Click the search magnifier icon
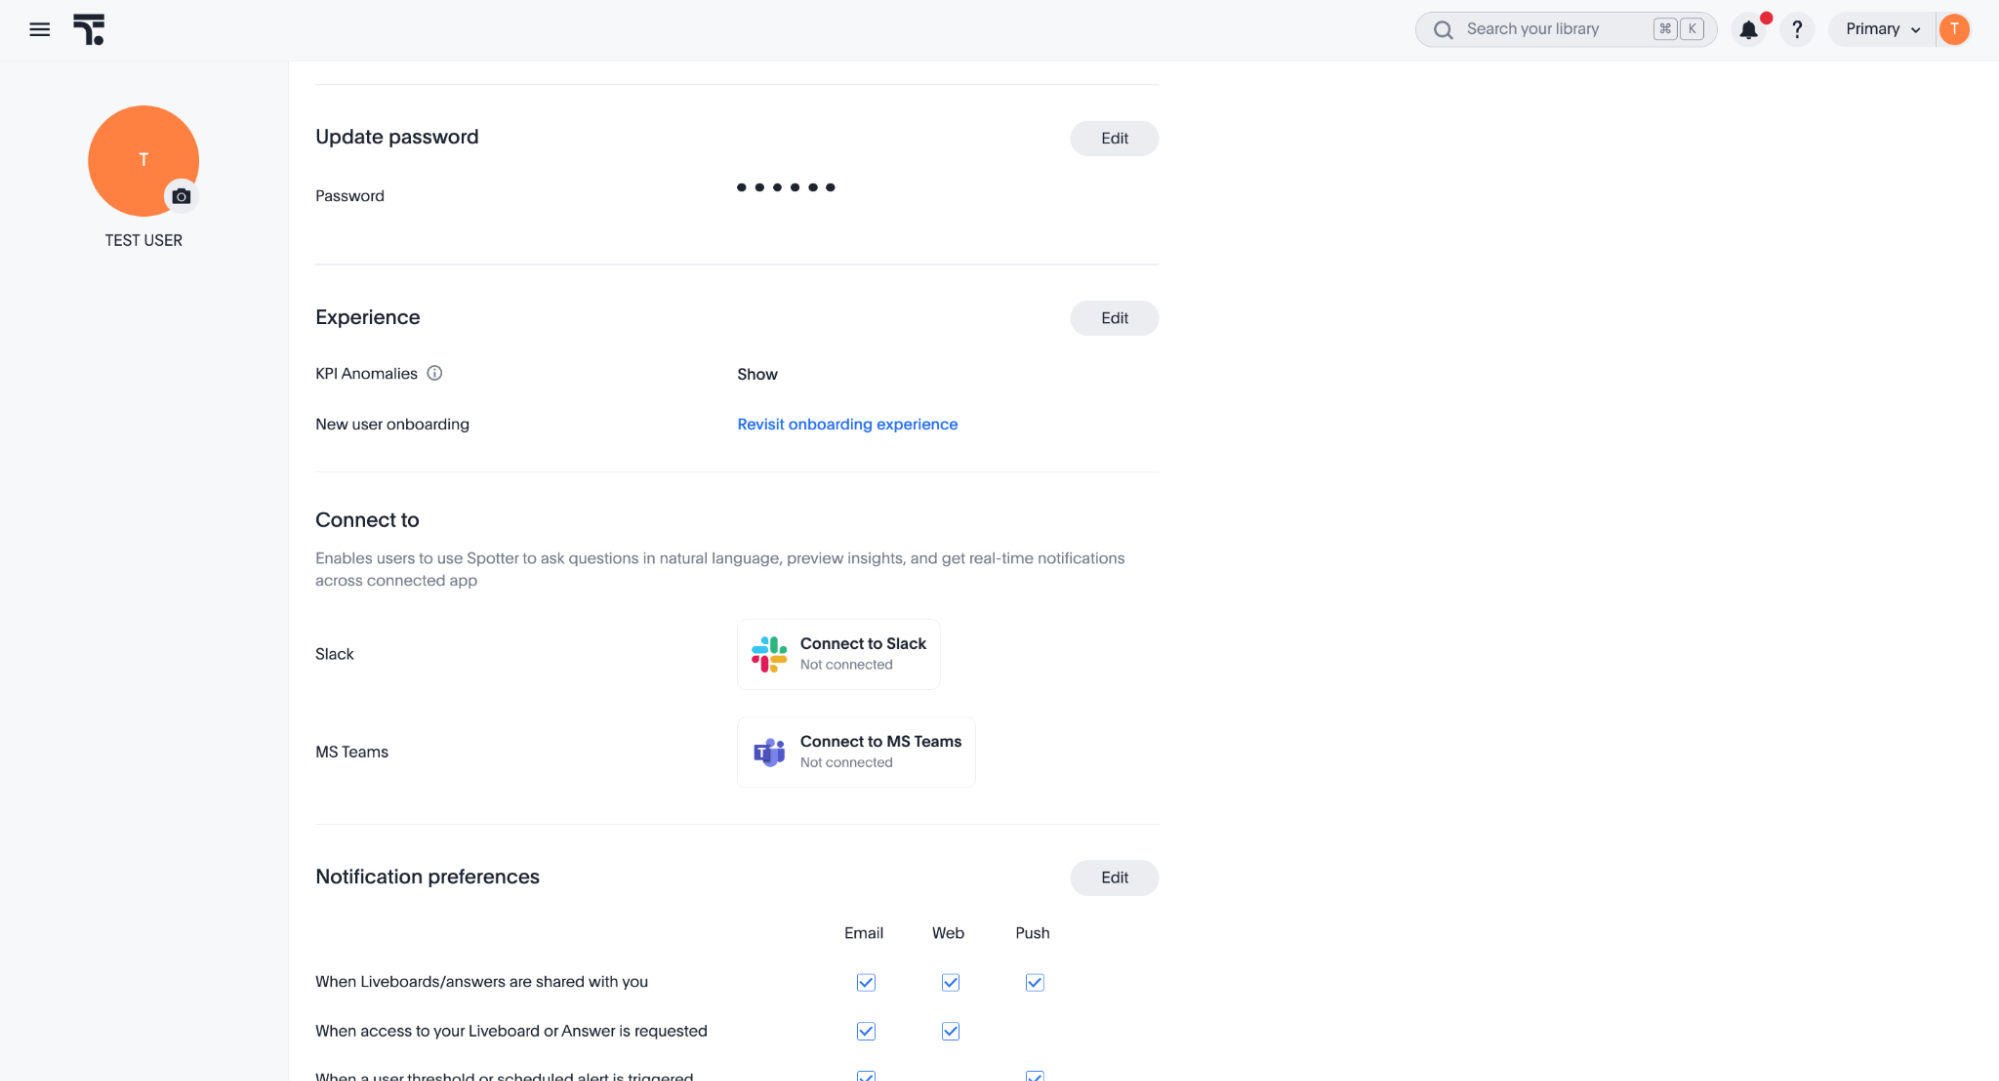Viewport: 1999px width, 1081px height. tap(1442, 30)
